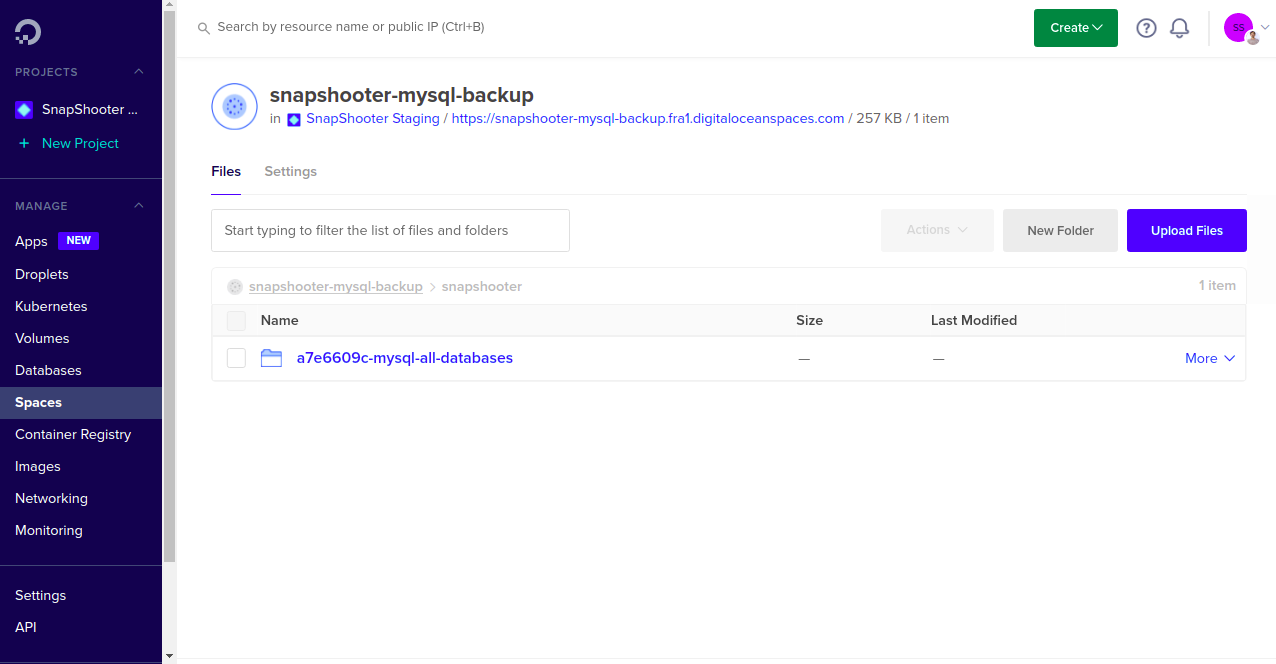Open Databases in the sidebar
This screenshot has width=1276, height=664.
(48, 370)
